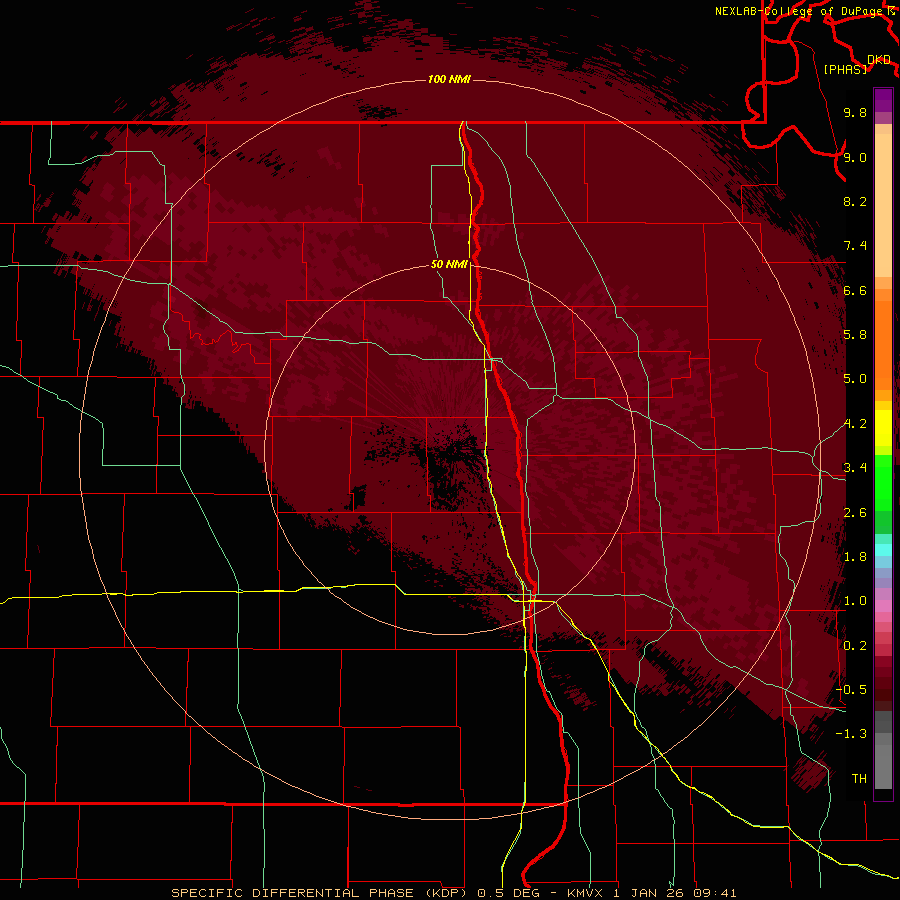Pick the purple swatch atop the color bar
Screen dimensions: 900x900
[x=883, y=100]
